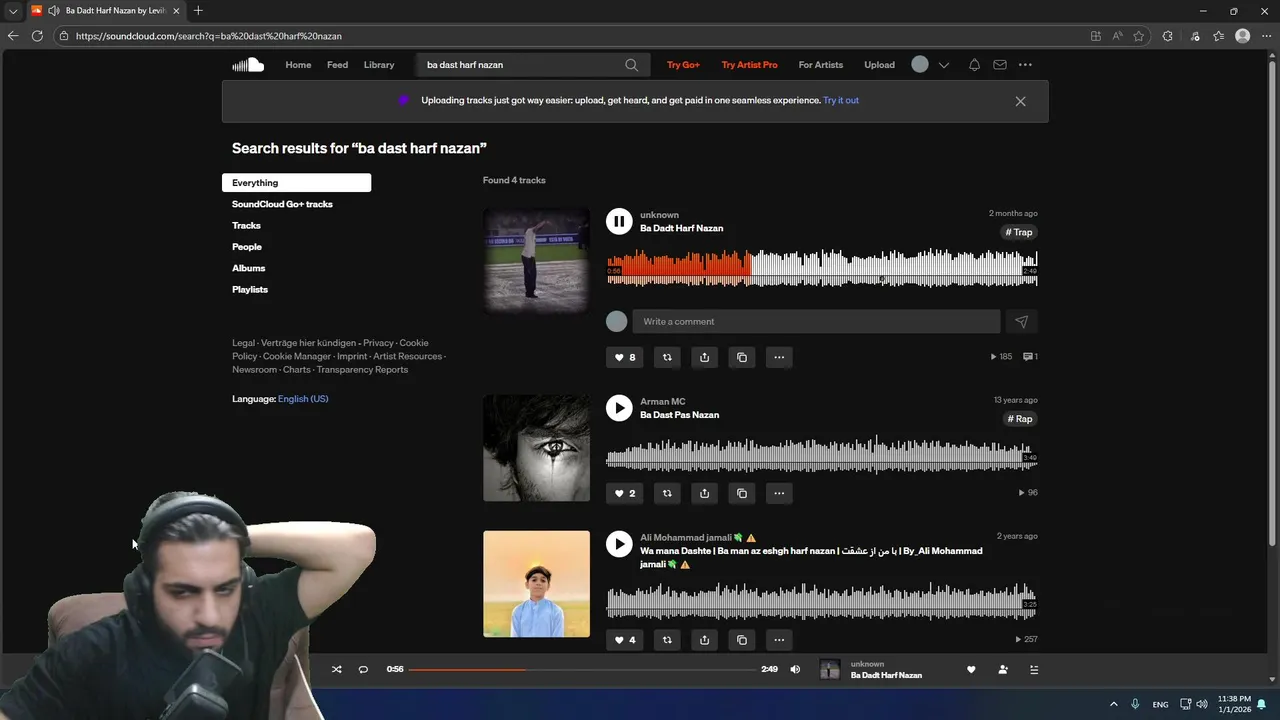Open SoundCloud messages envelope
The width and height of the screenshot is (1280, 720).
point(999,65)
